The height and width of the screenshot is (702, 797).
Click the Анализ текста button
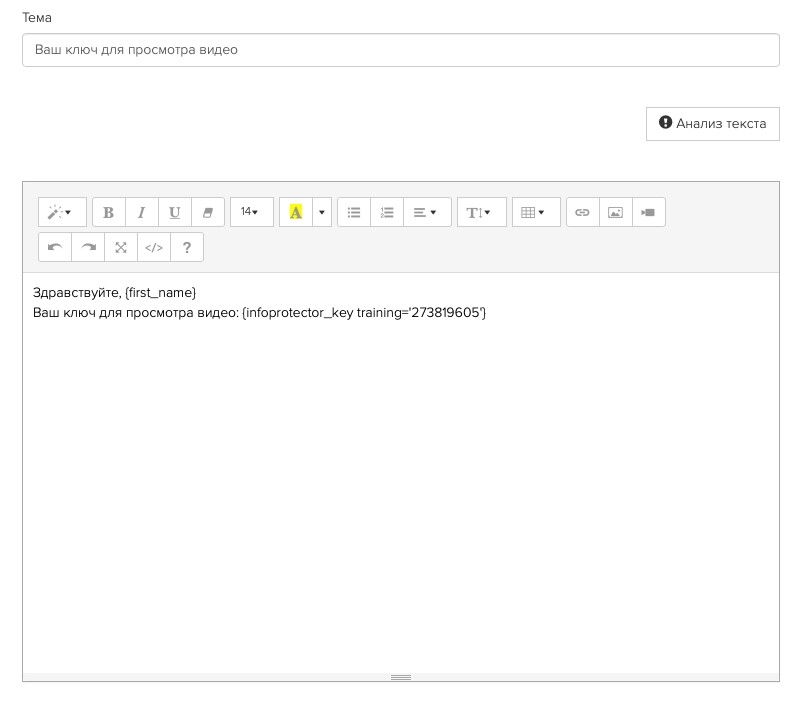click(712, 124)
